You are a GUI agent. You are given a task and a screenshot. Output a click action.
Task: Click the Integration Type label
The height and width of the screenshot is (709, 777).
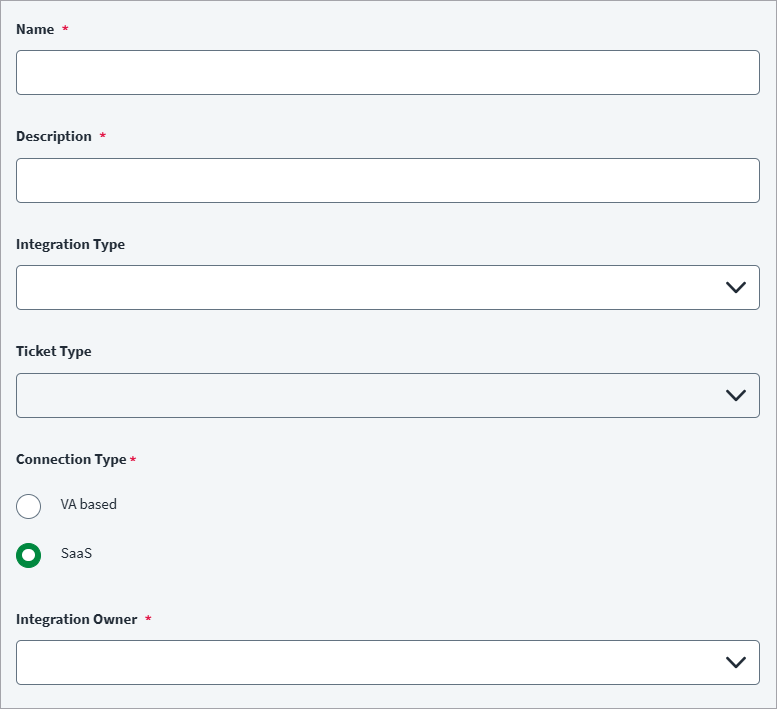pyautogui.click(x=70, y=245)
